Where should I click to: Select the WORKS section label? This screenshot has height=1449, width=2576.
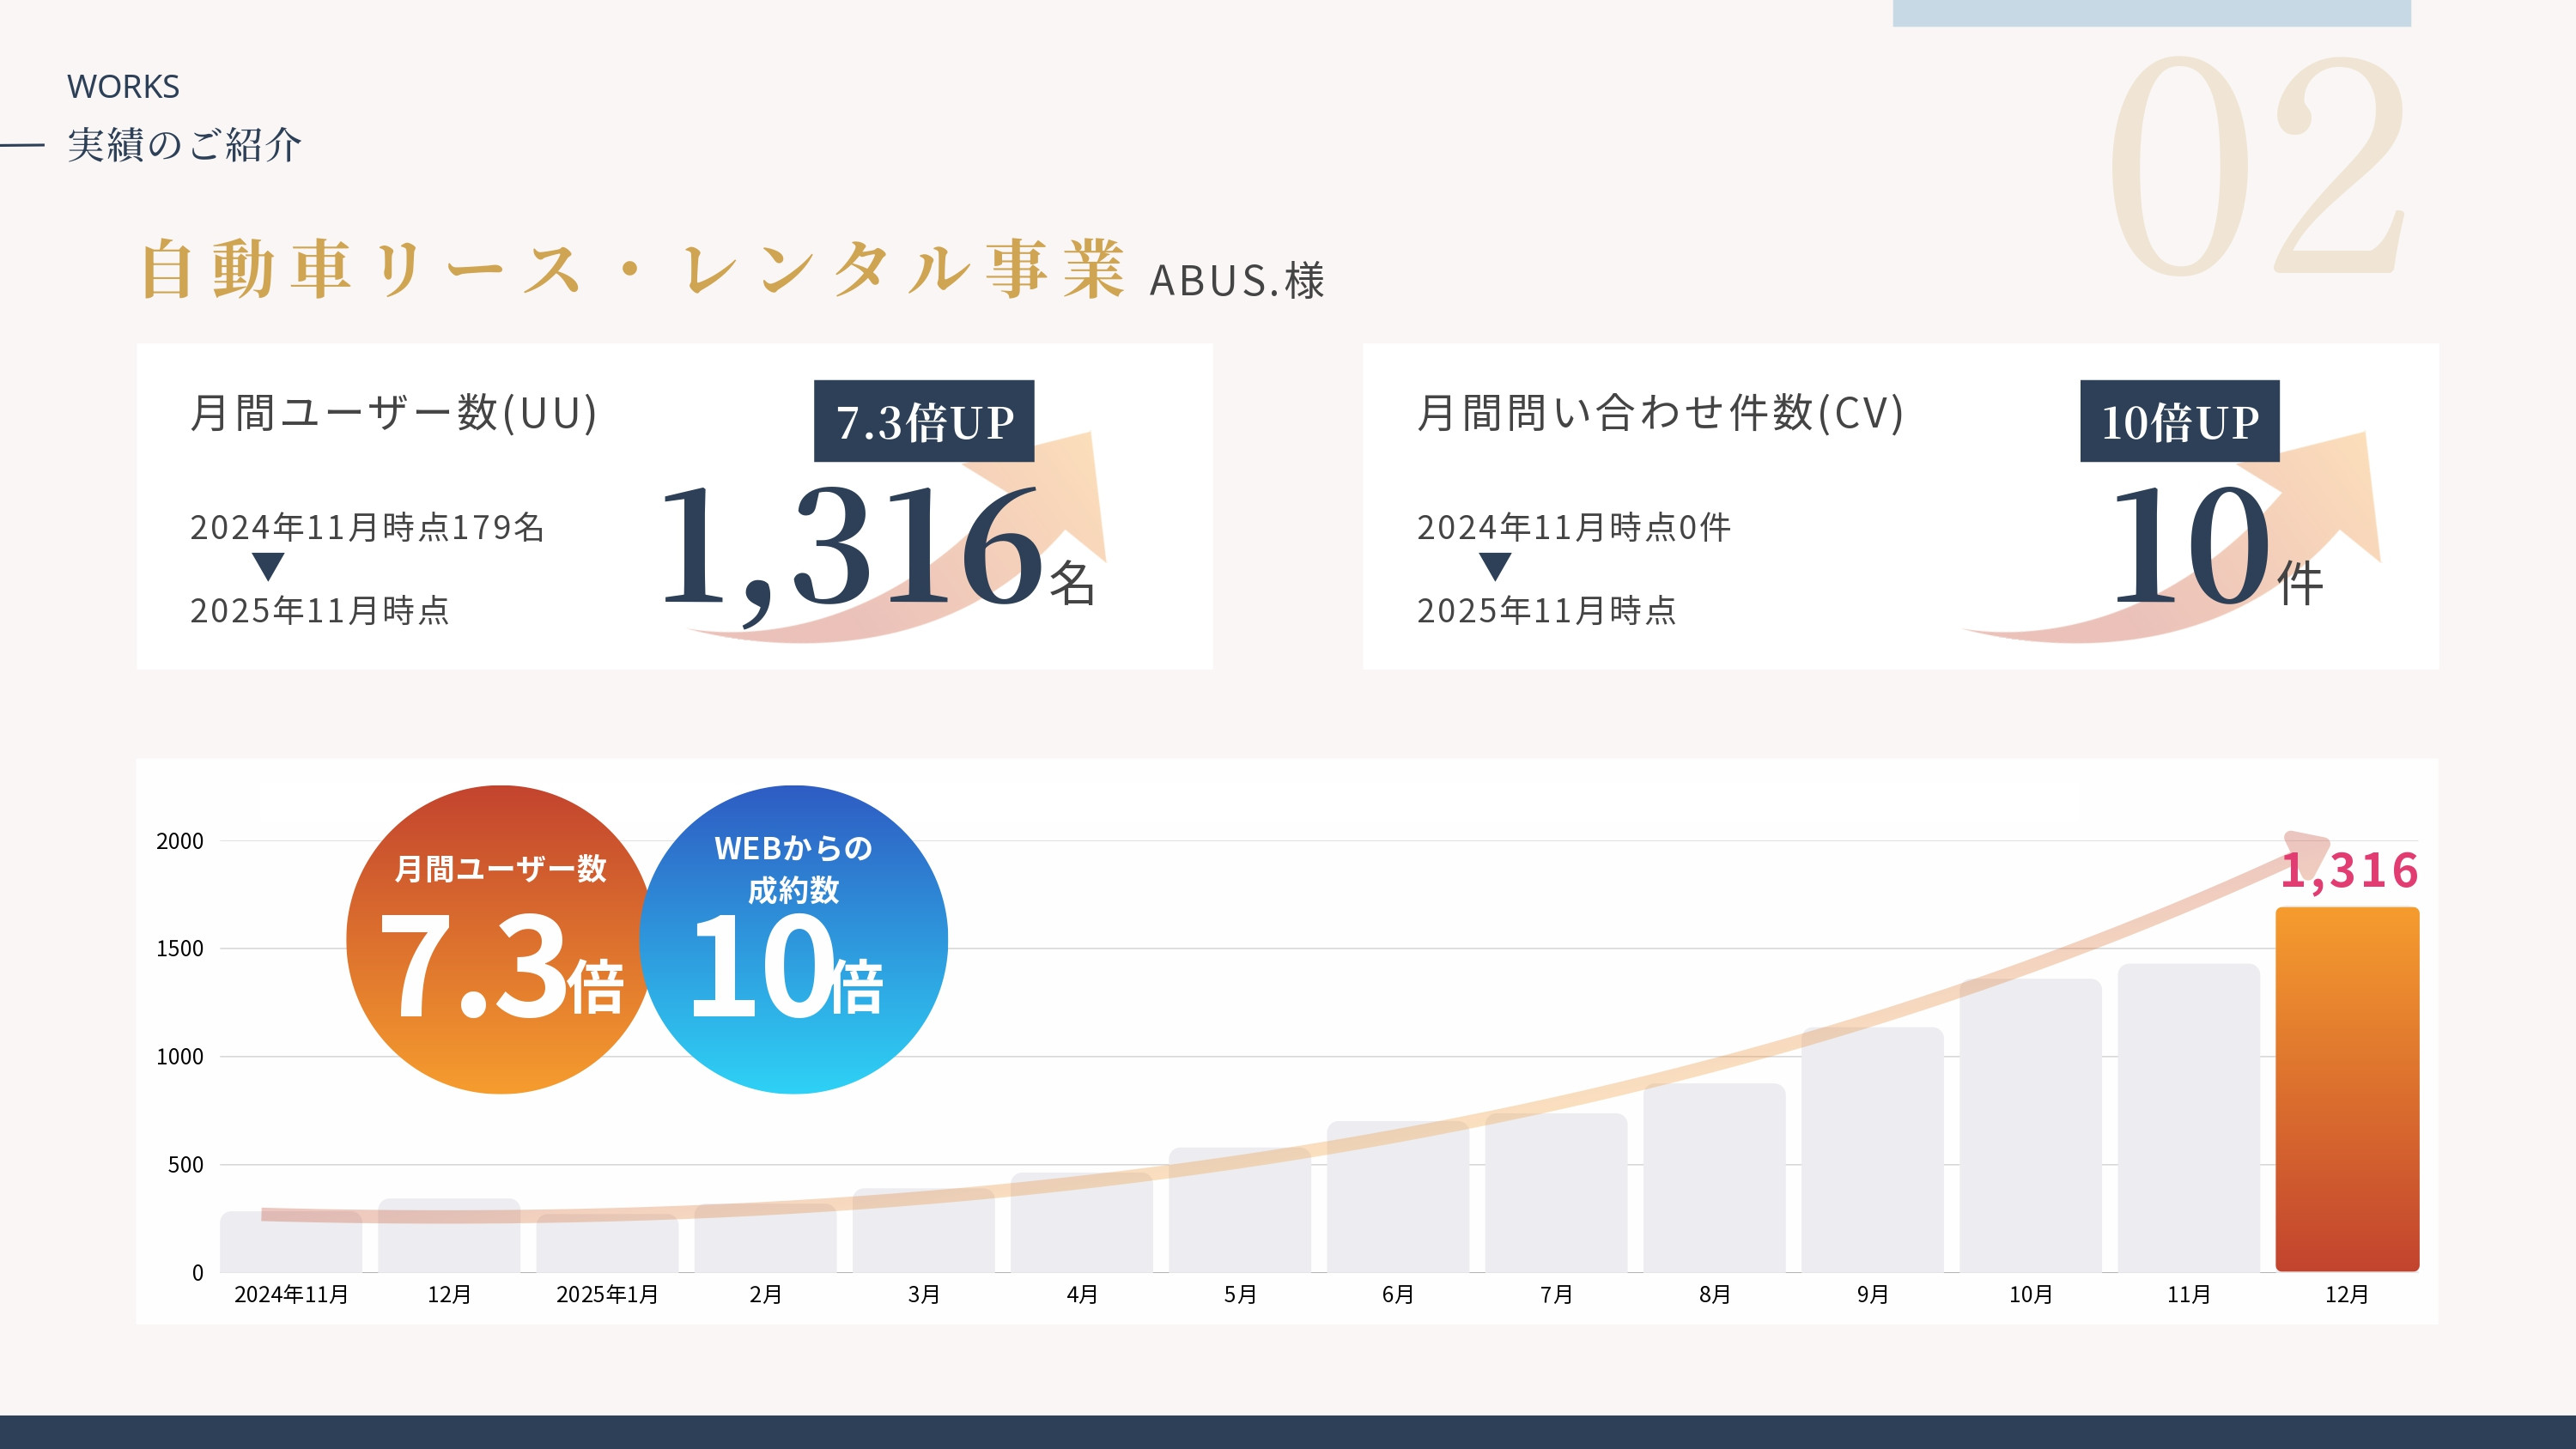[122, 85]
